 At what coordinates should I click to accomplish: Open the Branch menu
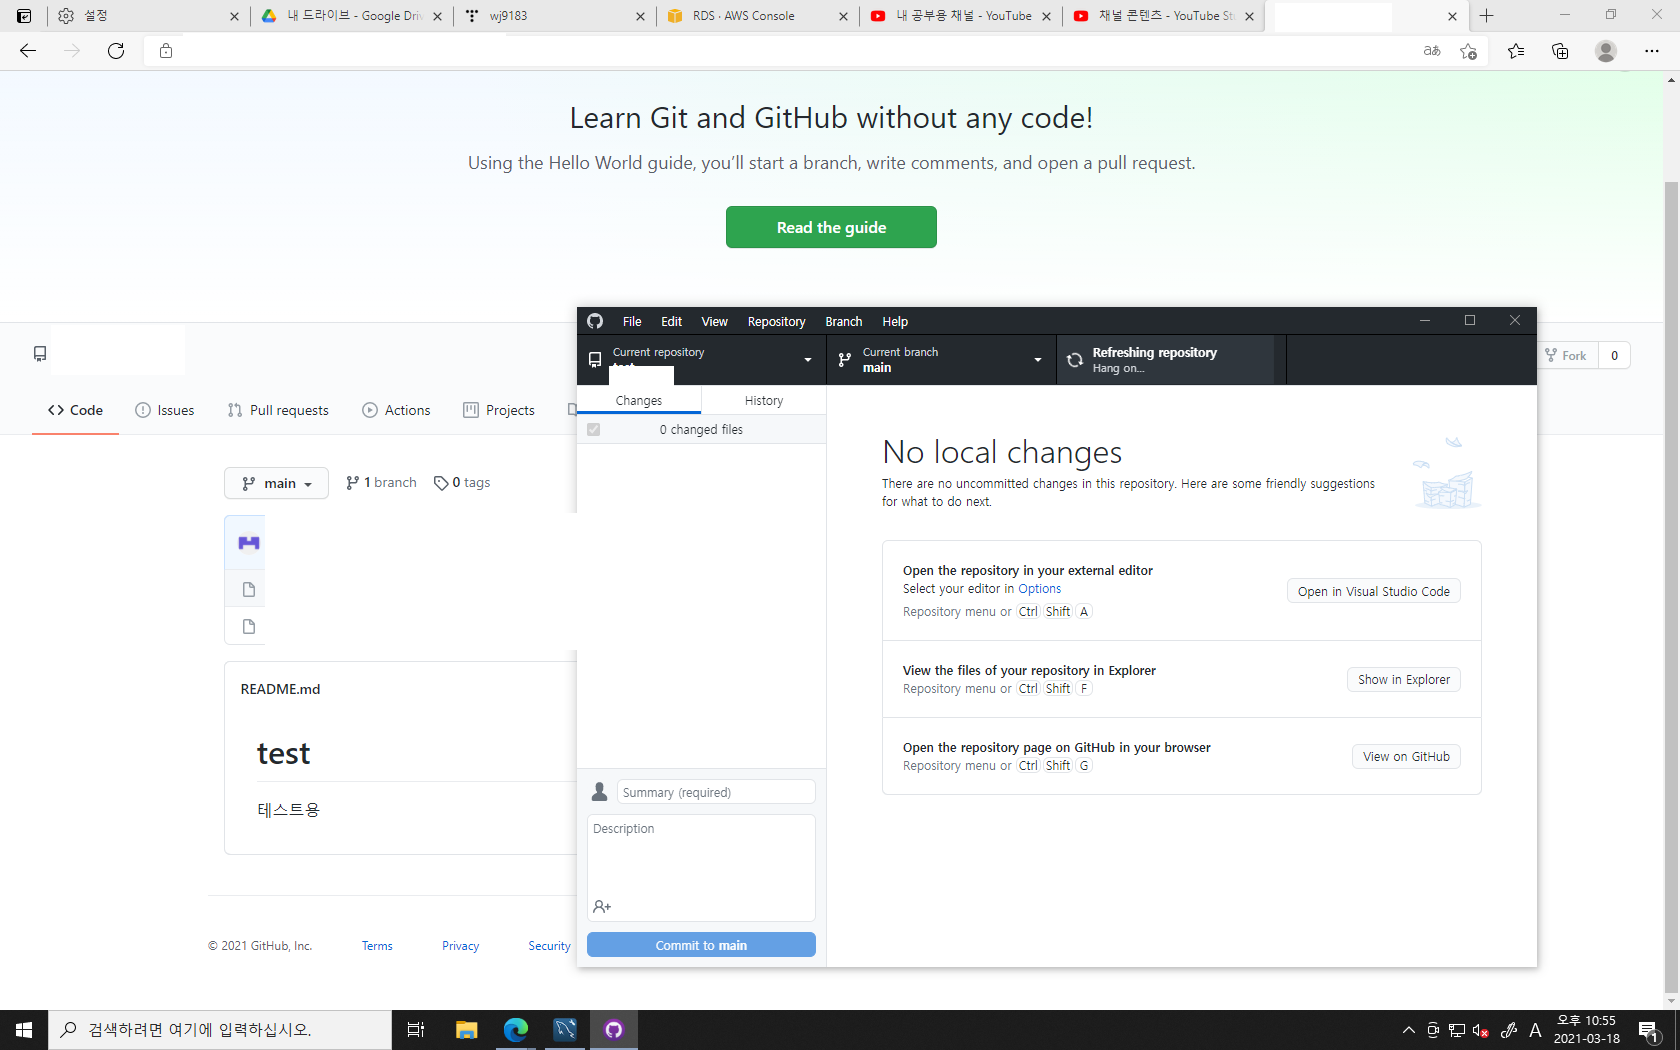[x=844, y=321]
